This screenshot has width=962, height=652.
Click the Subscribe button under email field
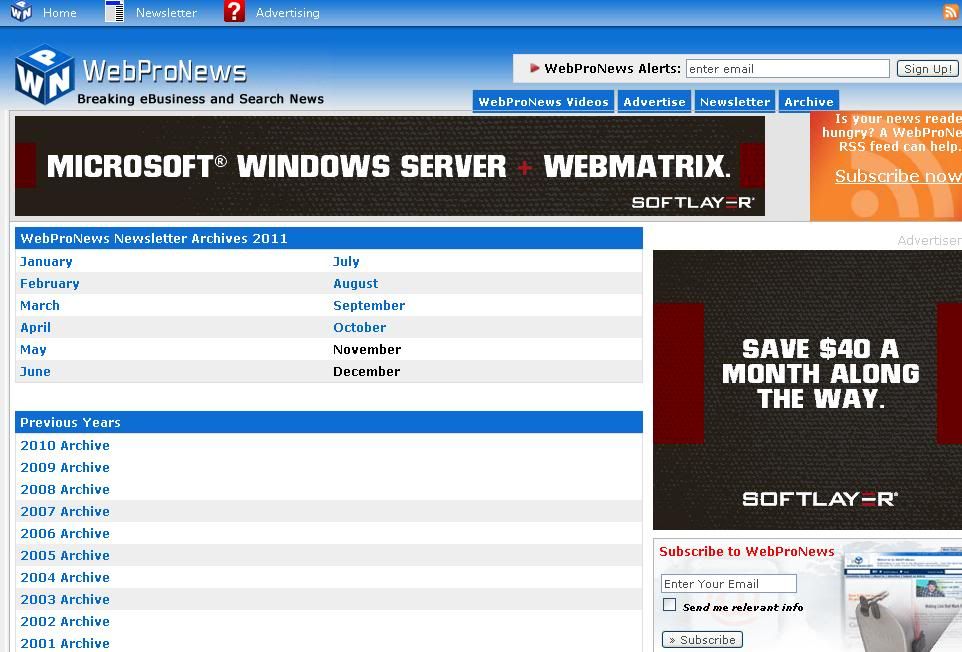pos(702,640)
